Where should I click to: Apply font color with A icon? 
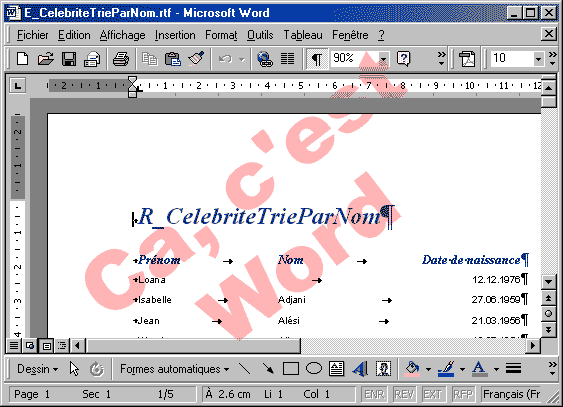479,369
